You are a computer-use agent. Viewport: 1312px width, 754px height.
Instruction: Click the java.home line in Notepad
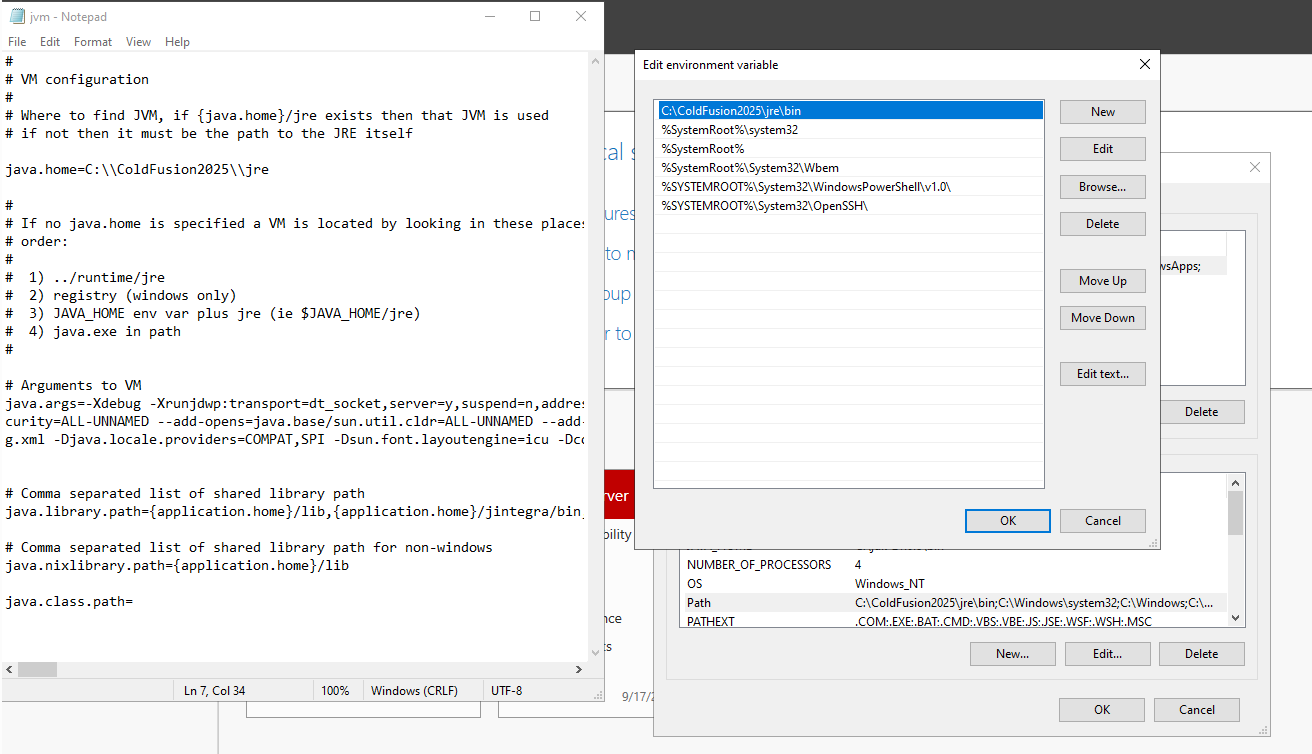[137, 170]
